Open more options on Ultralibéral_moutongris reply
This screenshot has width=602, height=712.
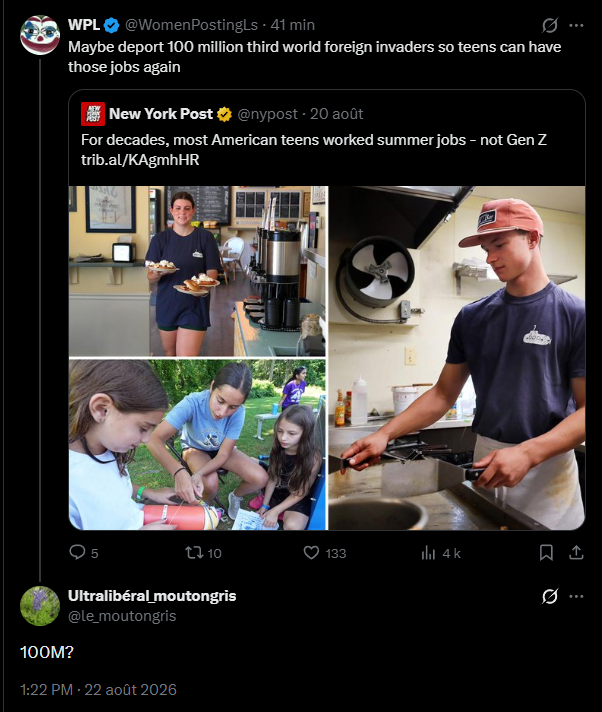click(x=576, y=596)
